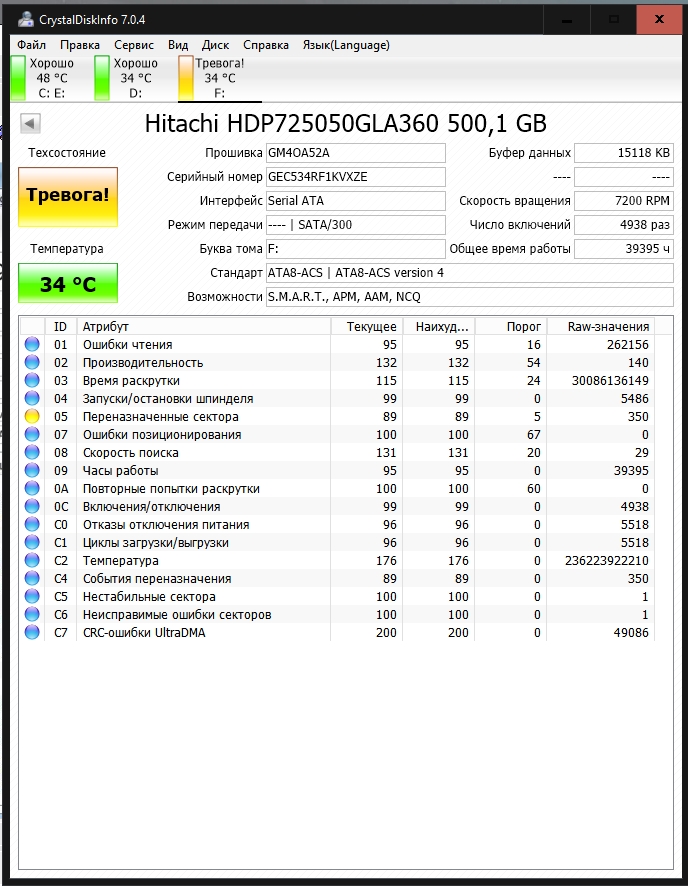Click the previous disk arrow button

(x=30, y=124)
